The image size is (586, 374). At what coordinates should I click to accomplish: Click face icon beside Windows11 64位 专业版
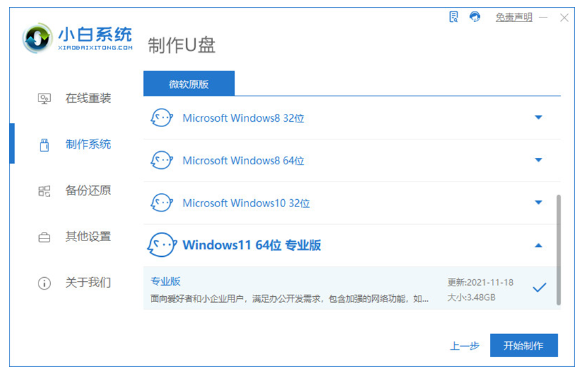coord(162,245)
